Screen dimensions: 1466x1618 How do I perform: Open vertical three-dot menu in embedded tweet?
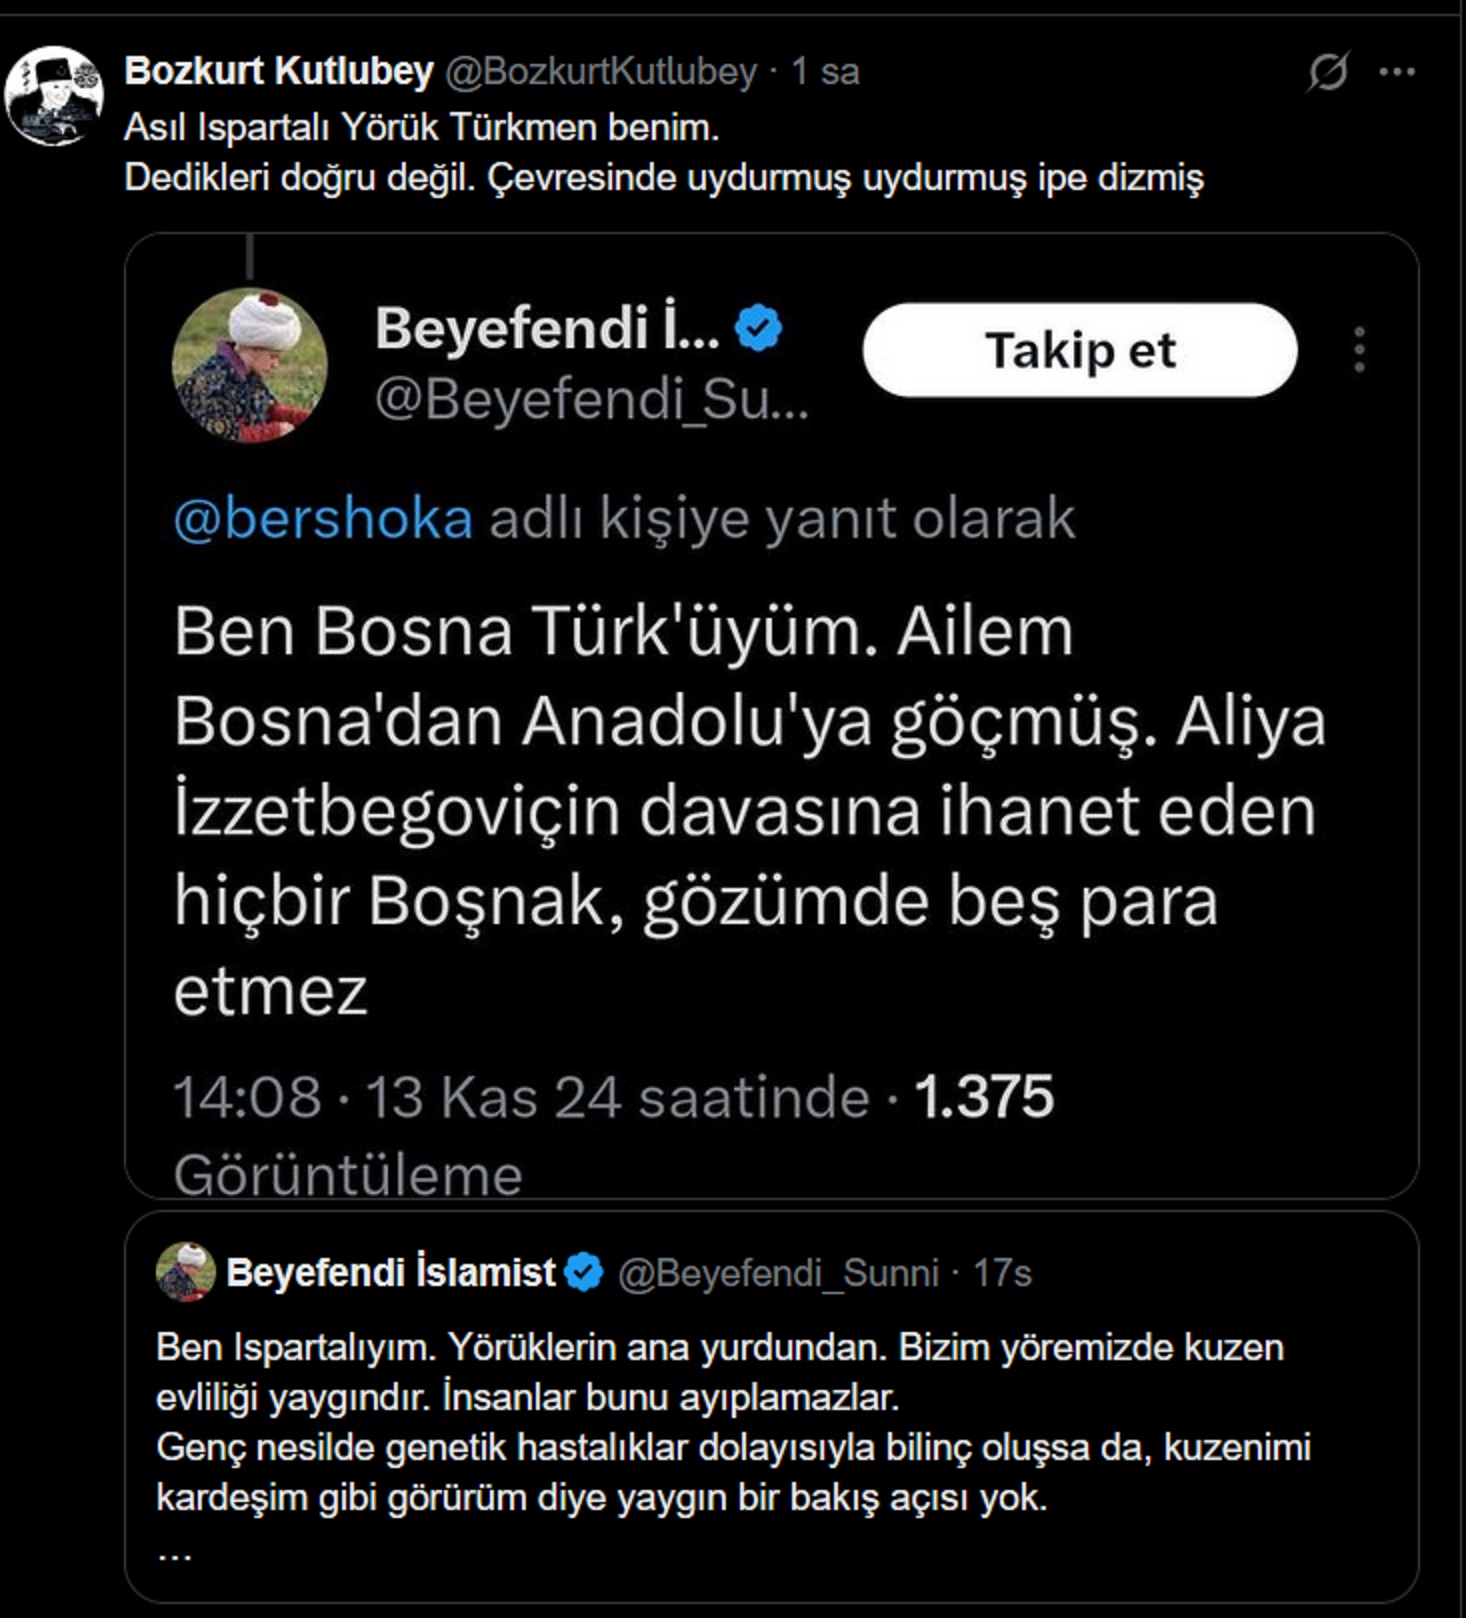1359,350
